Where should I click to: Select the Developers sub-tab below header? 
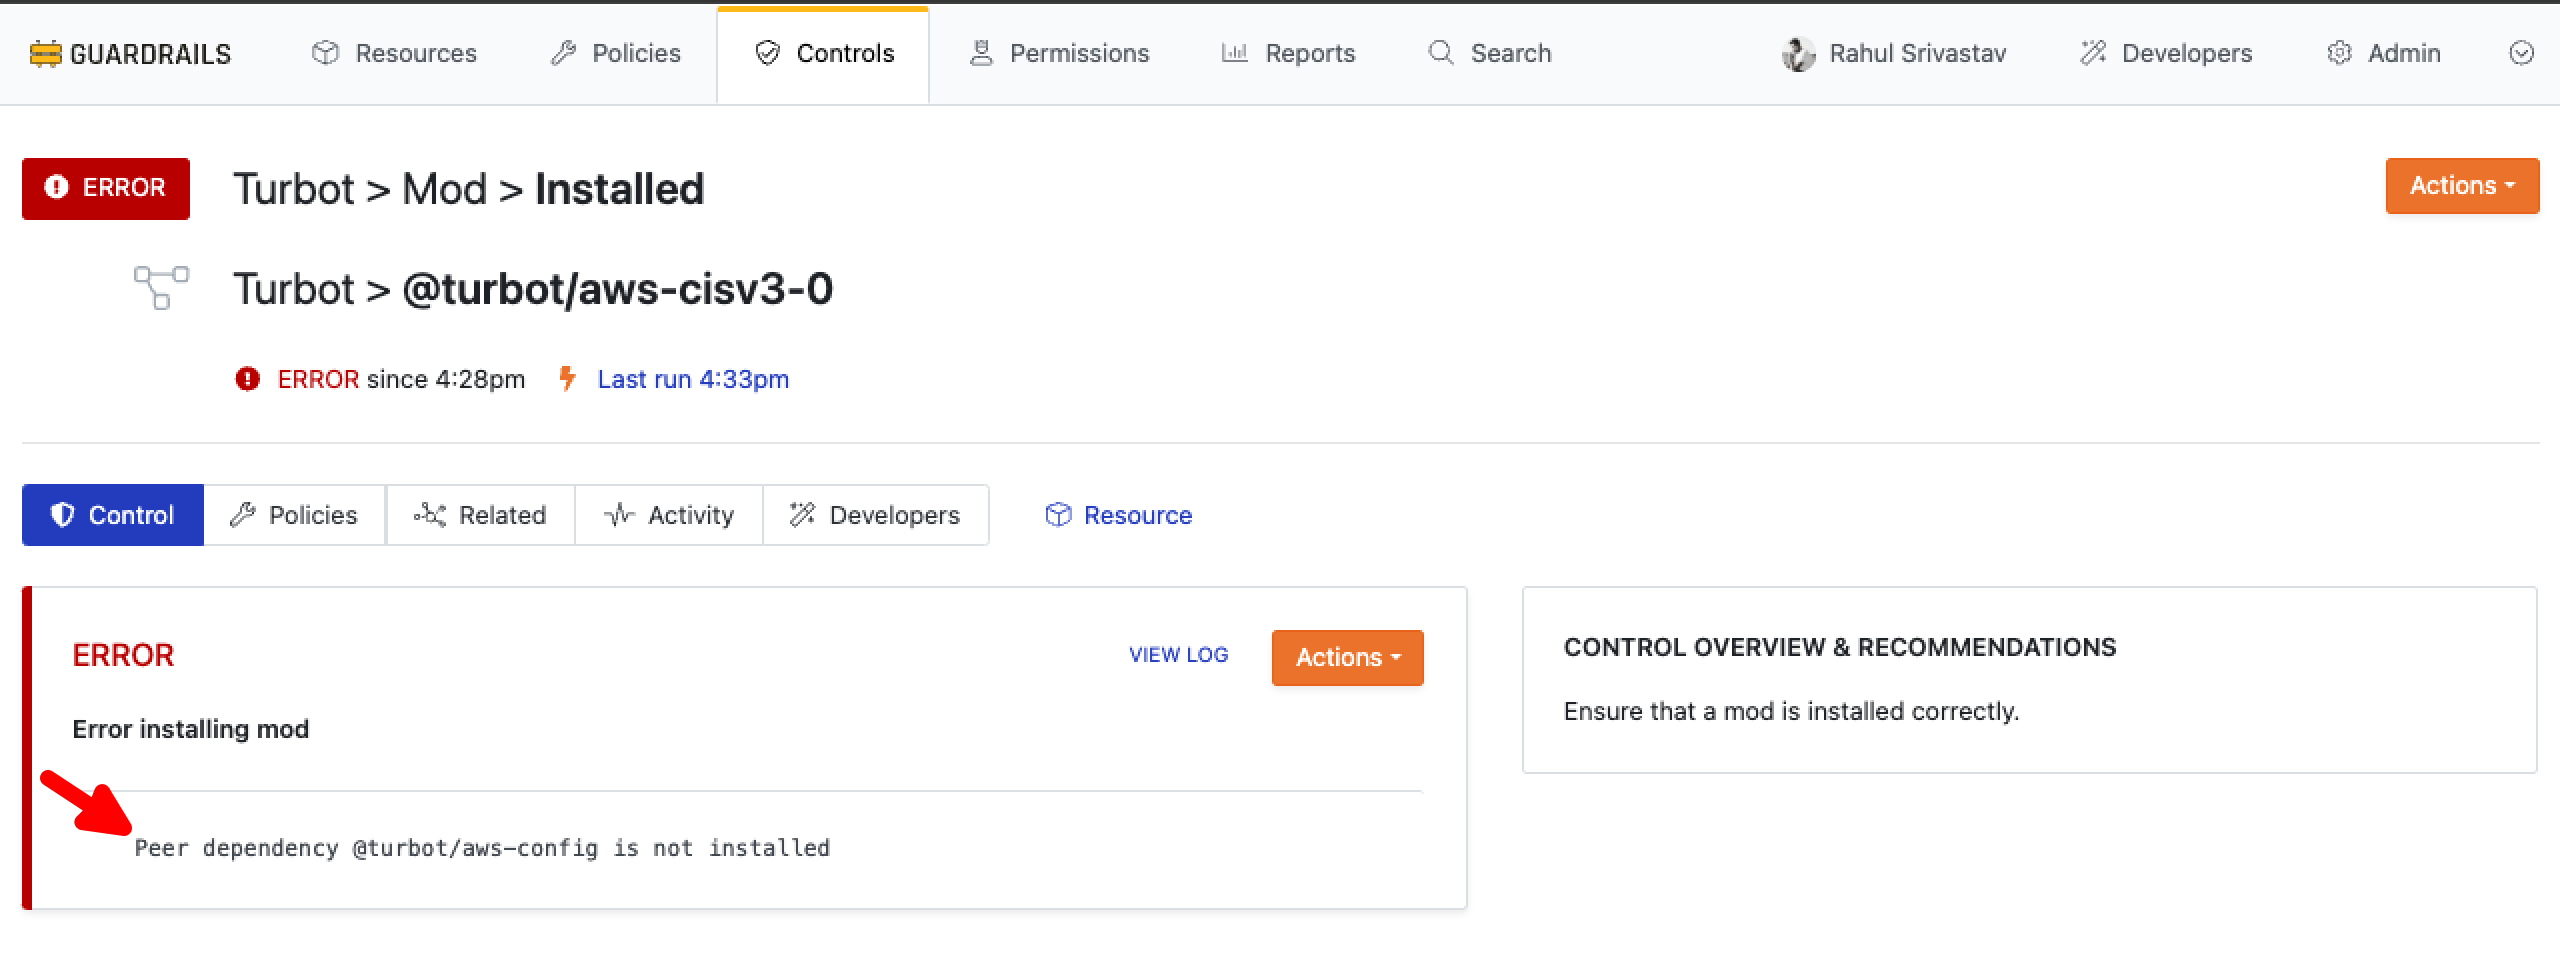point(875,515)
